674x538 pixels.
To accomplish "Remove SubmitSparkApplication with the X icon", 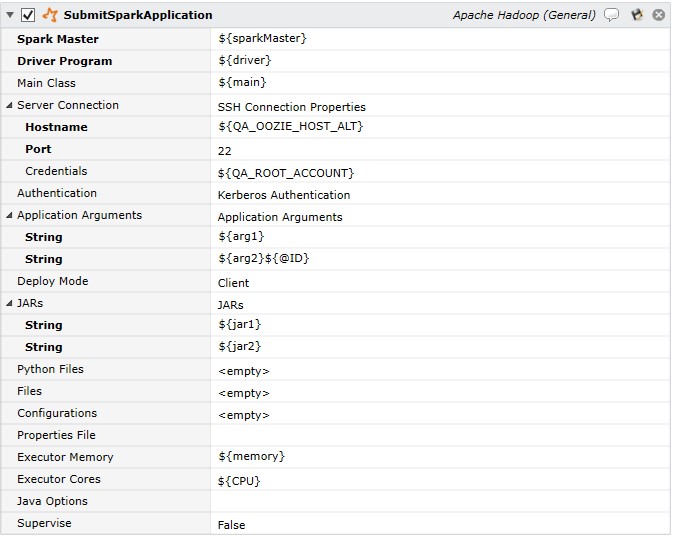I will 659,15.
